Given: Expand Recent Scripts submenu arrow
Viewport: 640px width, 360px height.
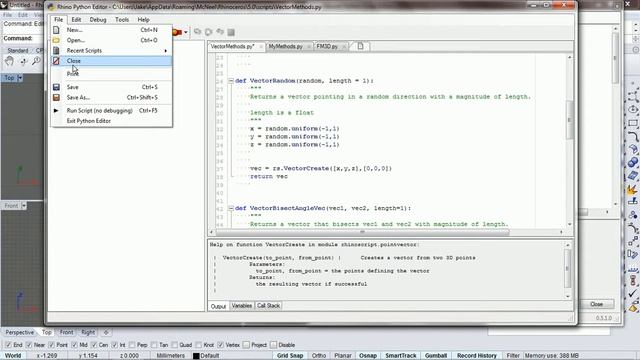Looking at the screenshot, I should point(166,51).
